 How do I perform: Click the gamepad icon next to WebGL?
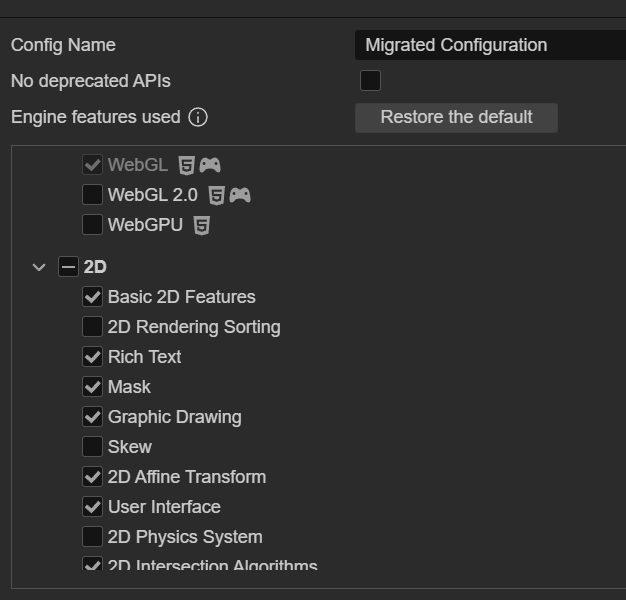click(210, 165)
